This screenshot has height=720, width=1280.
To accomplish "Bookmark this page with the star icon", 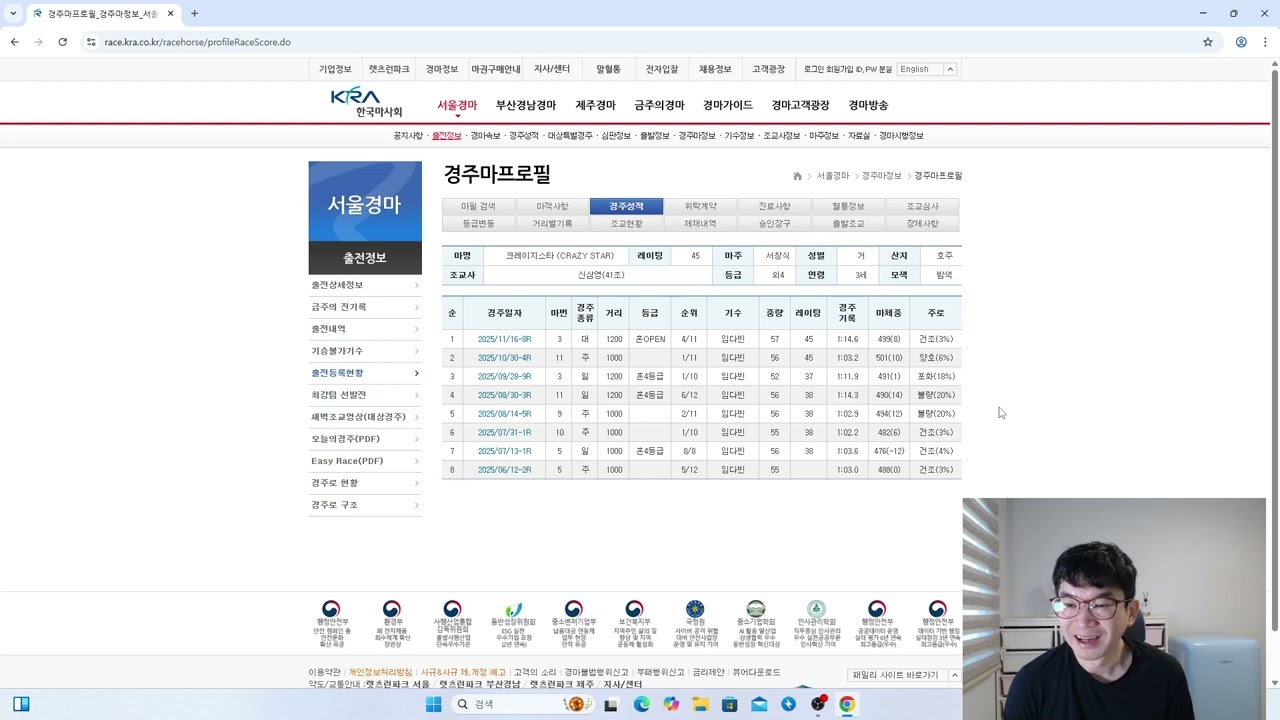I will click(x=1208, y=42).
